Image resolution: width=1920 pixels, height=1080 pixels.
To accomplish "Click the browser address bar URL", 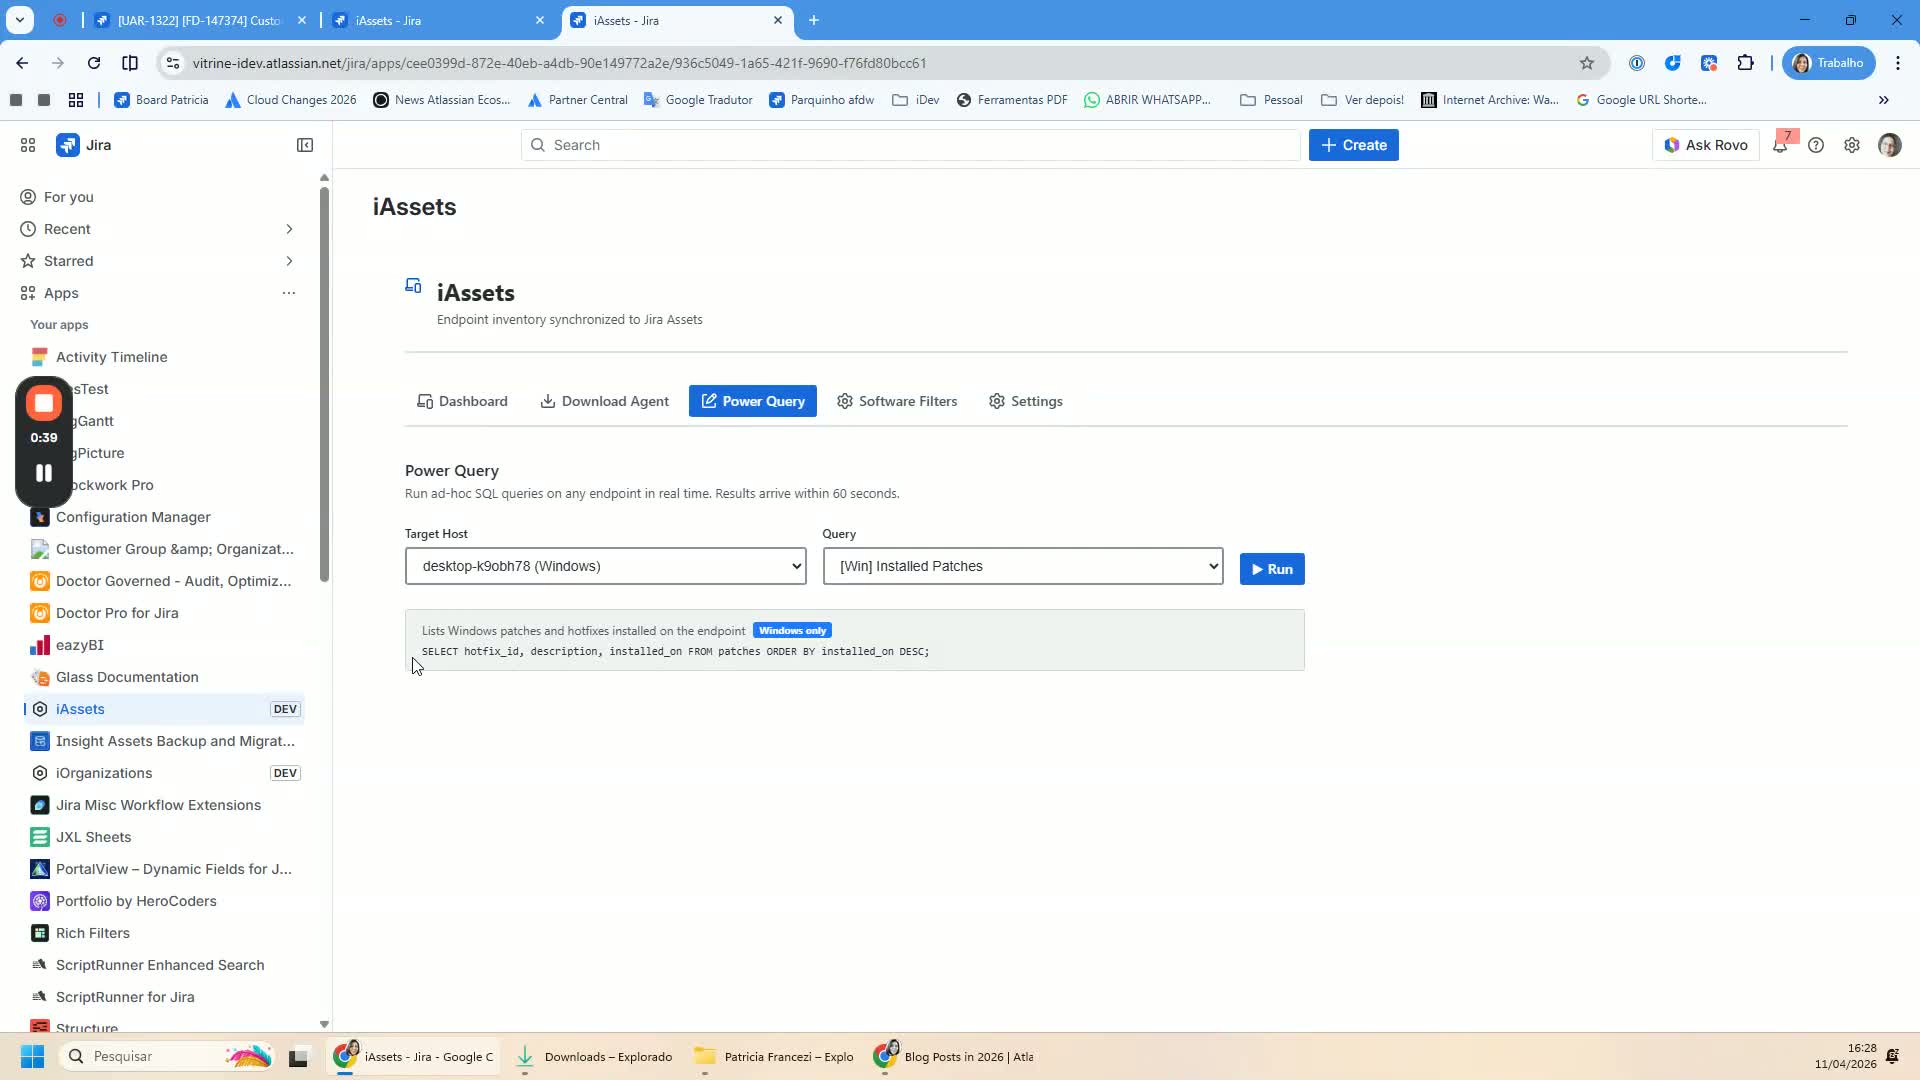I will pyautogui.click(x=559, y=63).
